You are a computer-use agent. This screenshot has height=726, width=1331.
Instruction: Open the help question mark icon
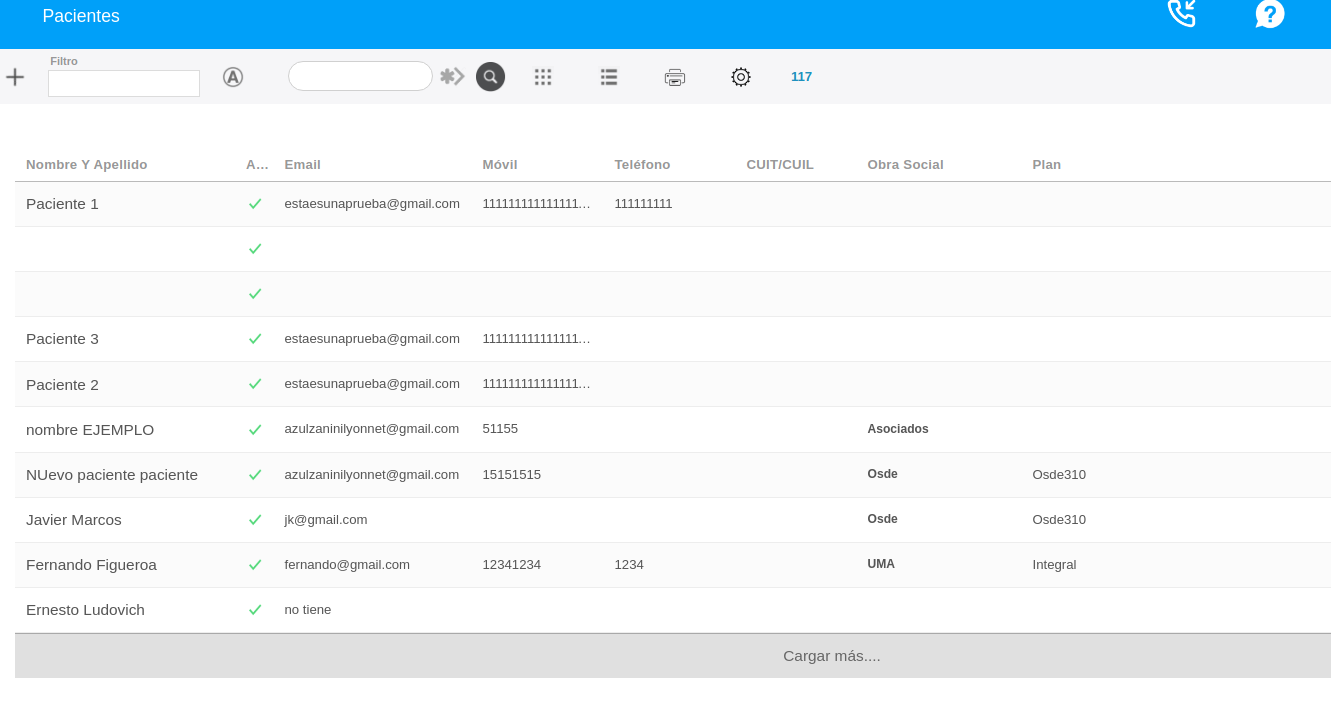pyautogui.click(x=1269, y=14)
